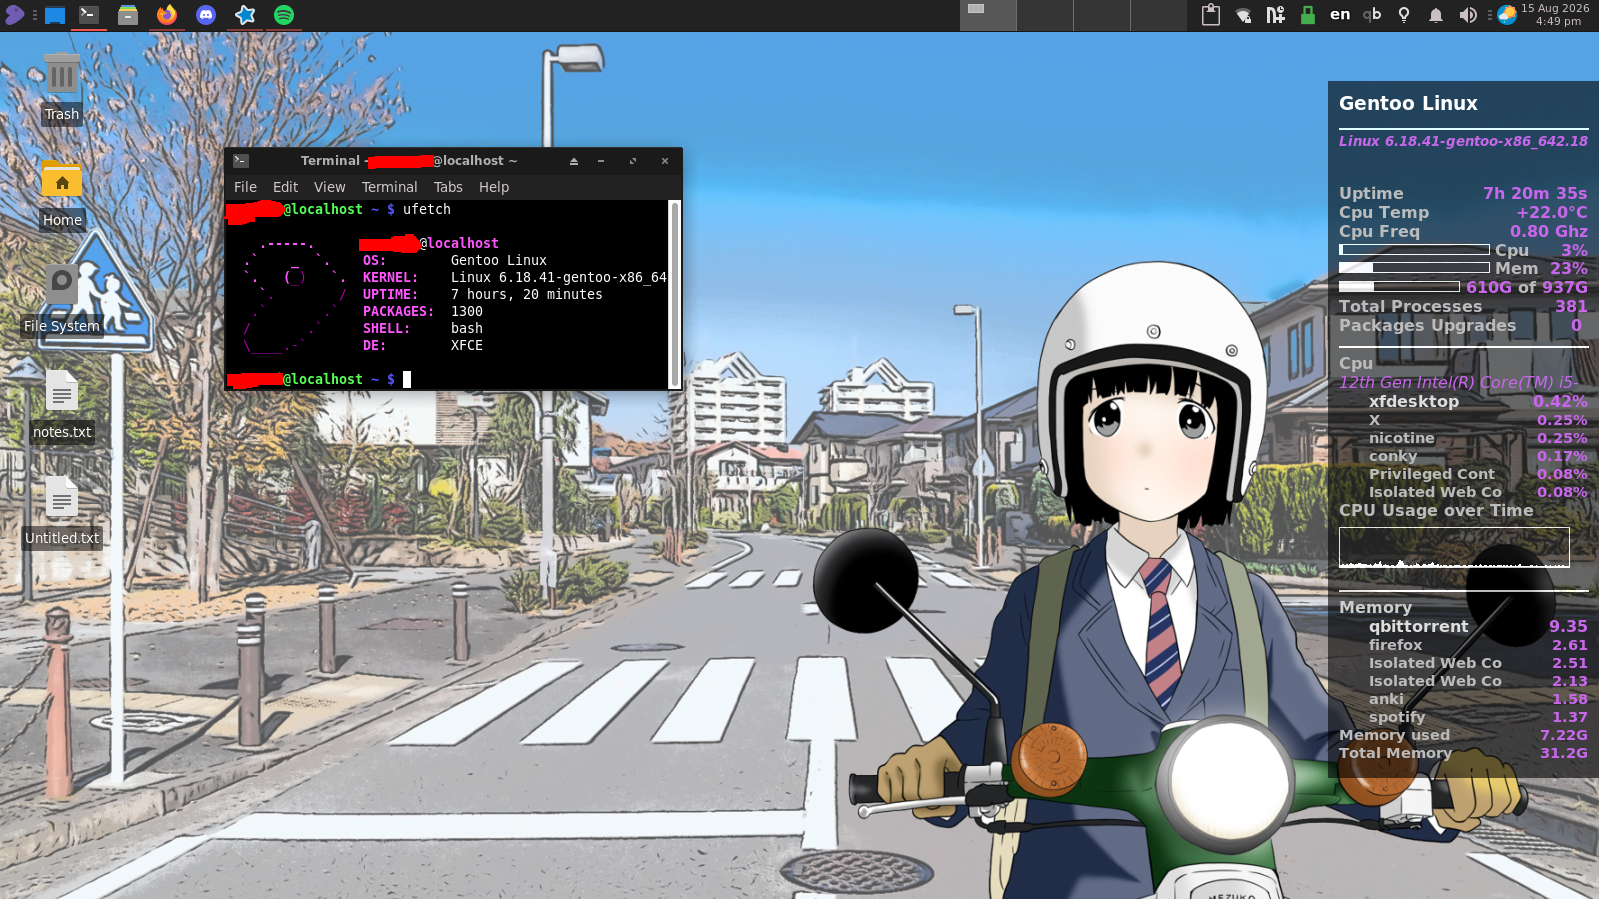Click the "bash" shell value in Terminal

pos(467,328)
